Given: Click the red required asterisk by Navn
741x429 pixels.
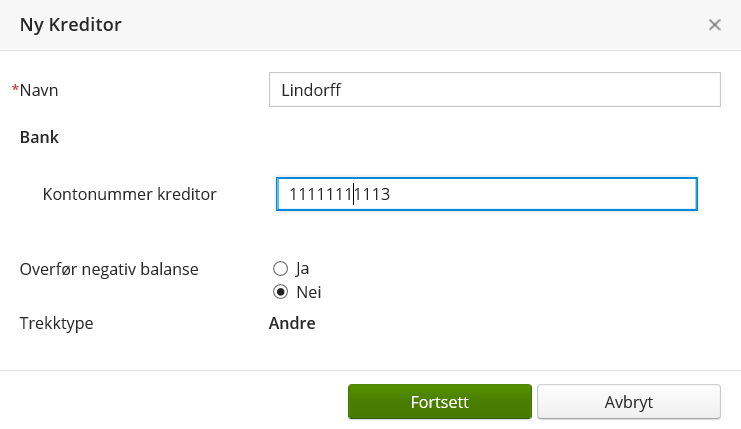Looking at the screenshot, I should click(15, 89).
